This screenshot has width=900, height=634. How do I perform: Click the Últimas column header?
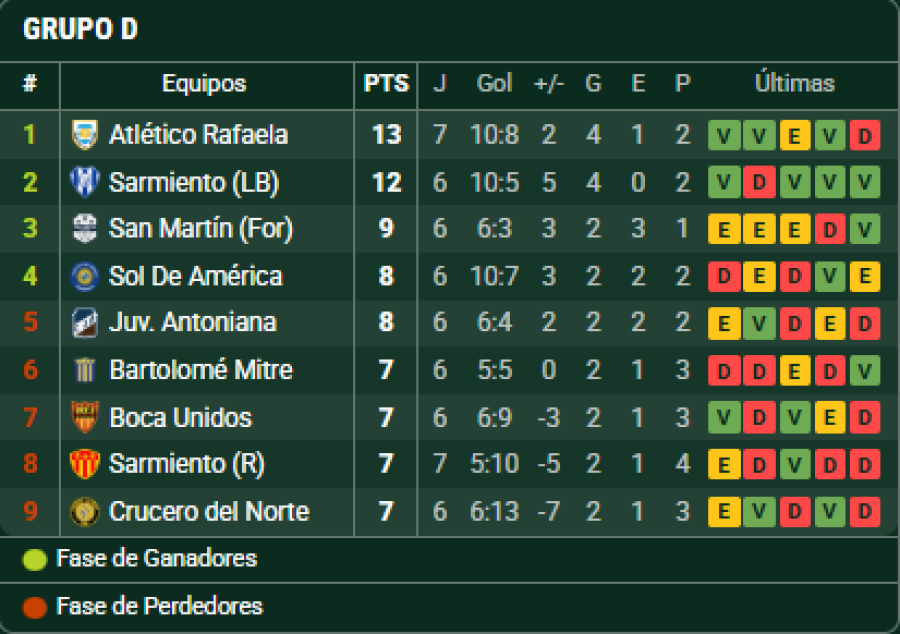(x=794, y=84)
